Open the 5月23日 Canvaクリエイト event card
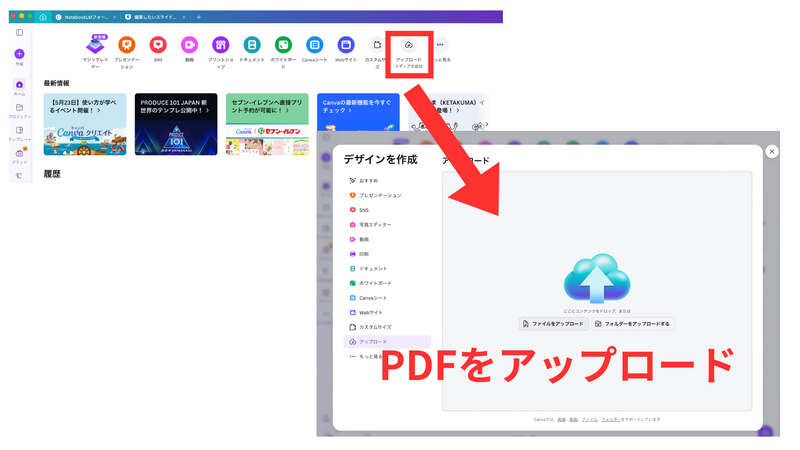Image resolution: width=800 pixels, height=450 pixels. pos(85,124)
